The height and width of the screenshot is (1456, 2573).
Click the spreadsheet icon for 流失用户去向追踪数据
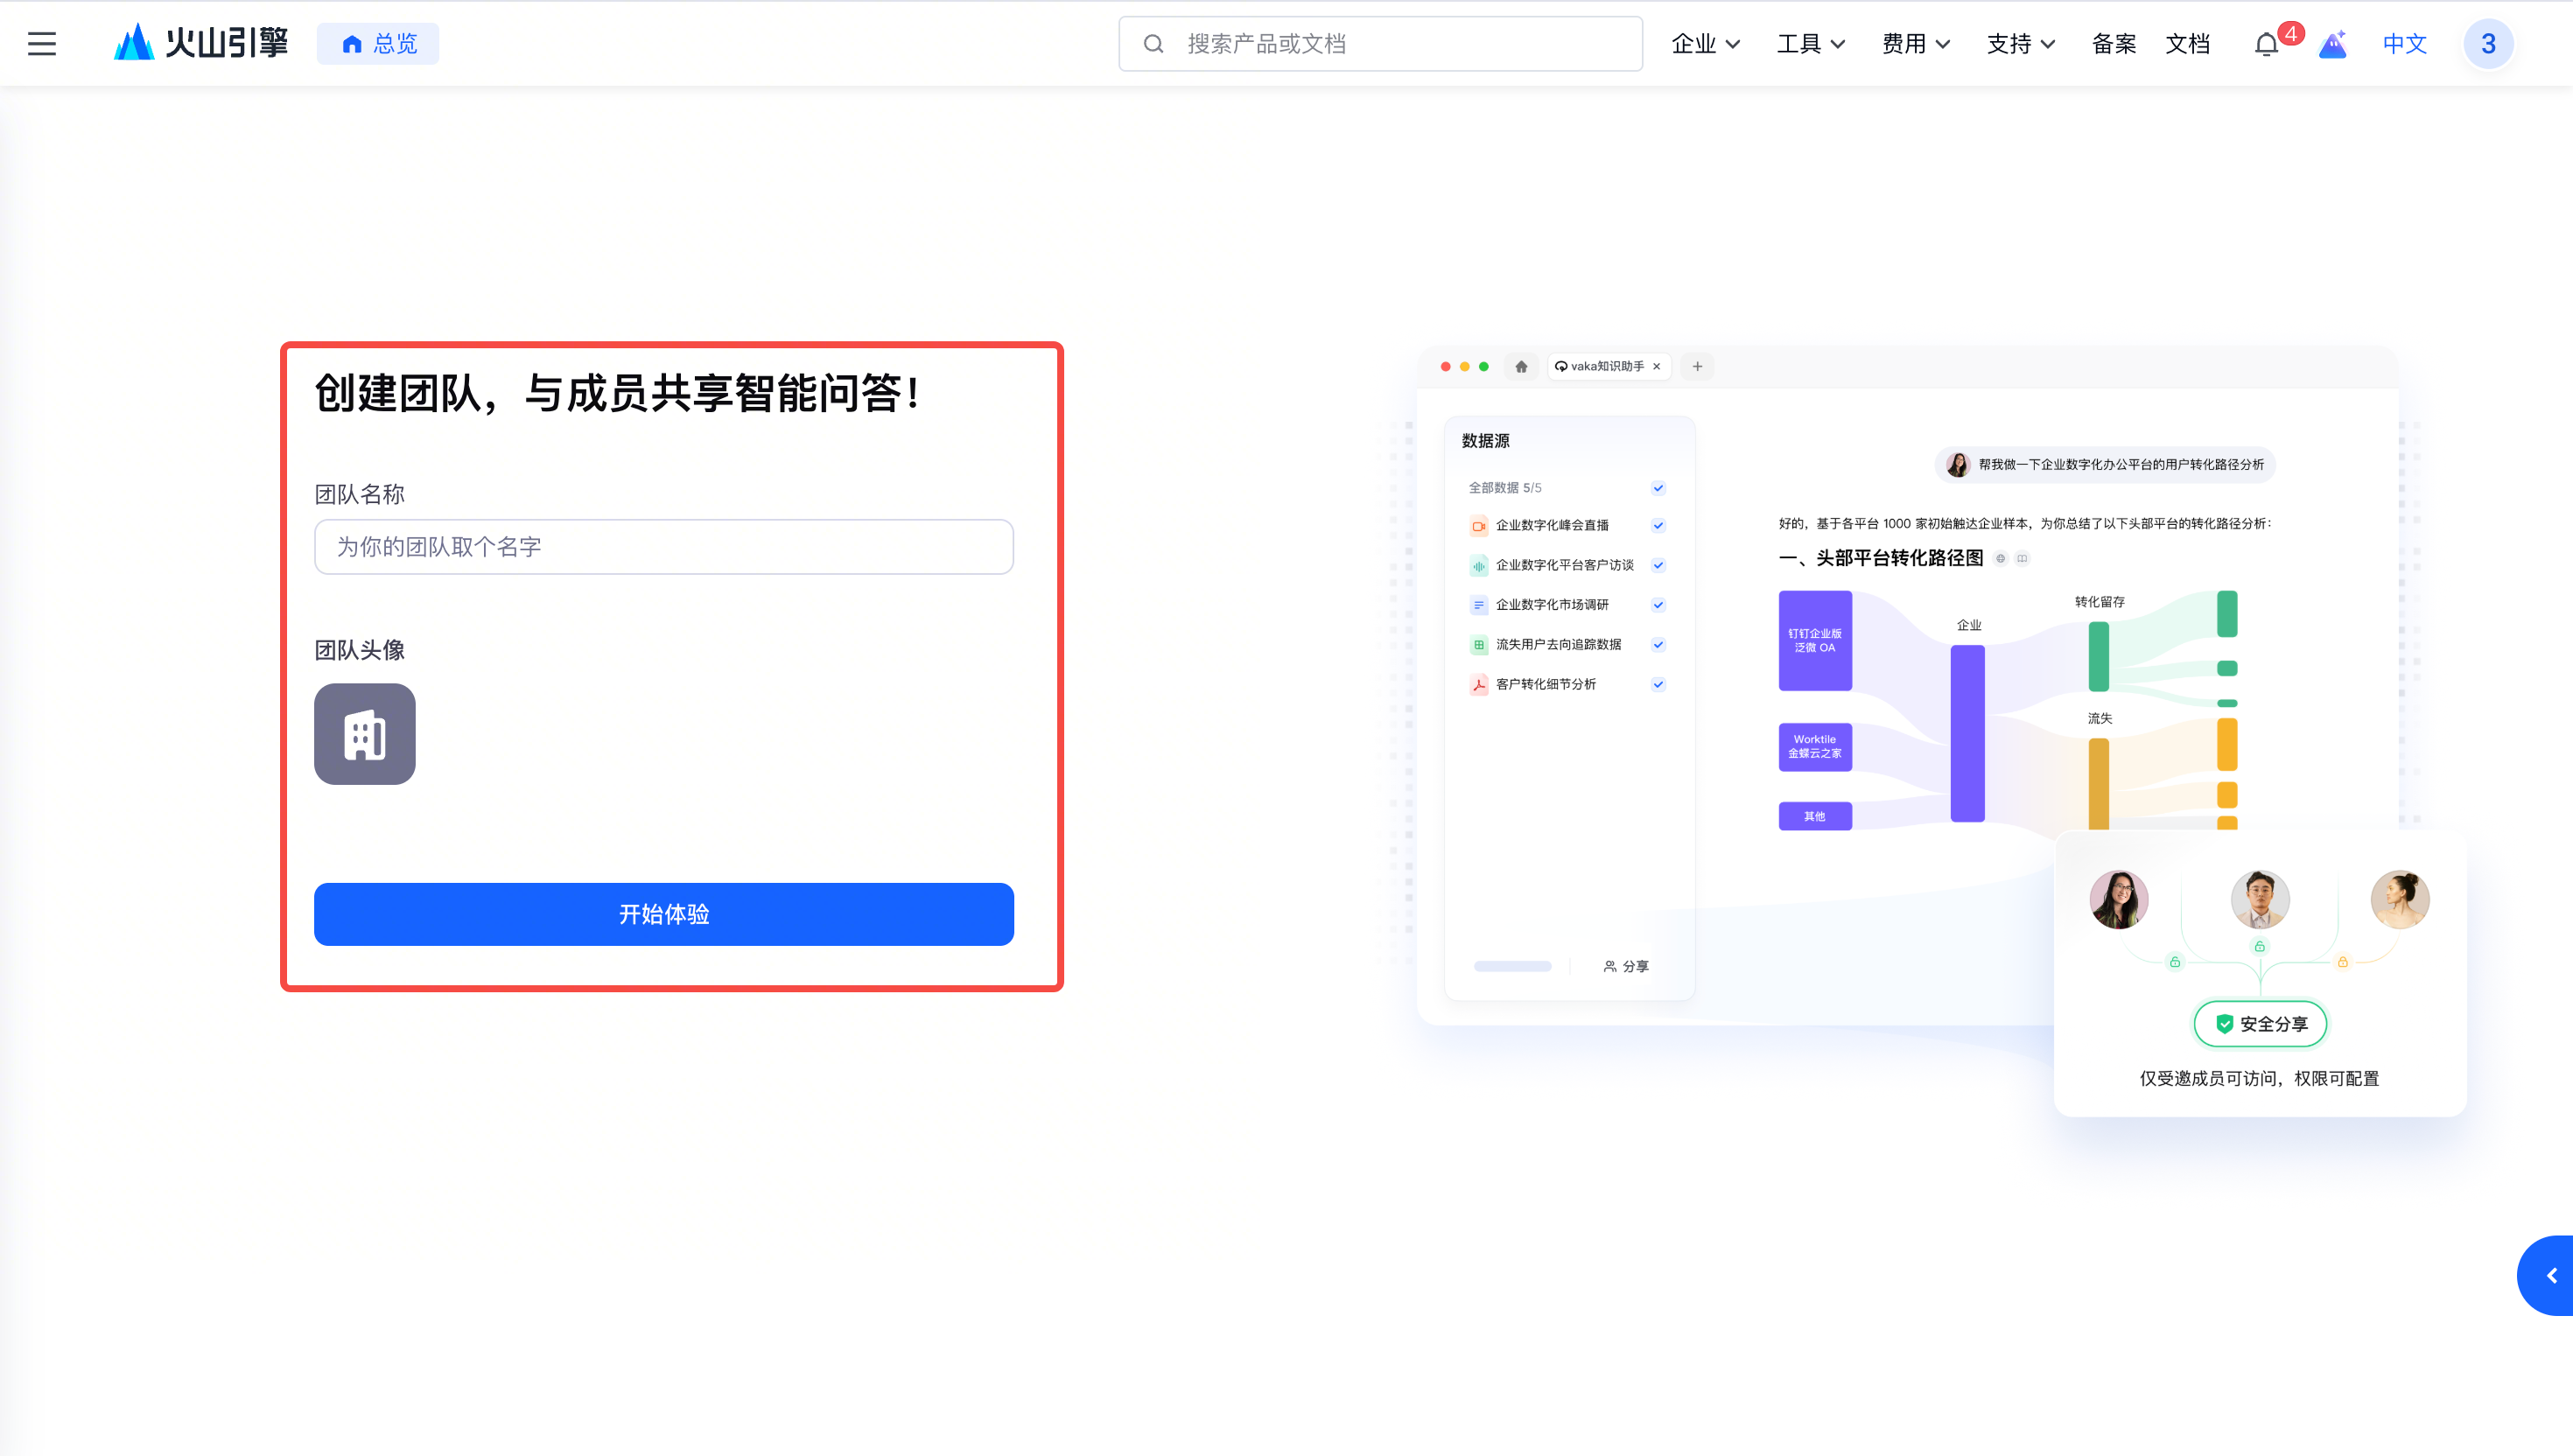pyautogui.click(x=1479, y=645)
